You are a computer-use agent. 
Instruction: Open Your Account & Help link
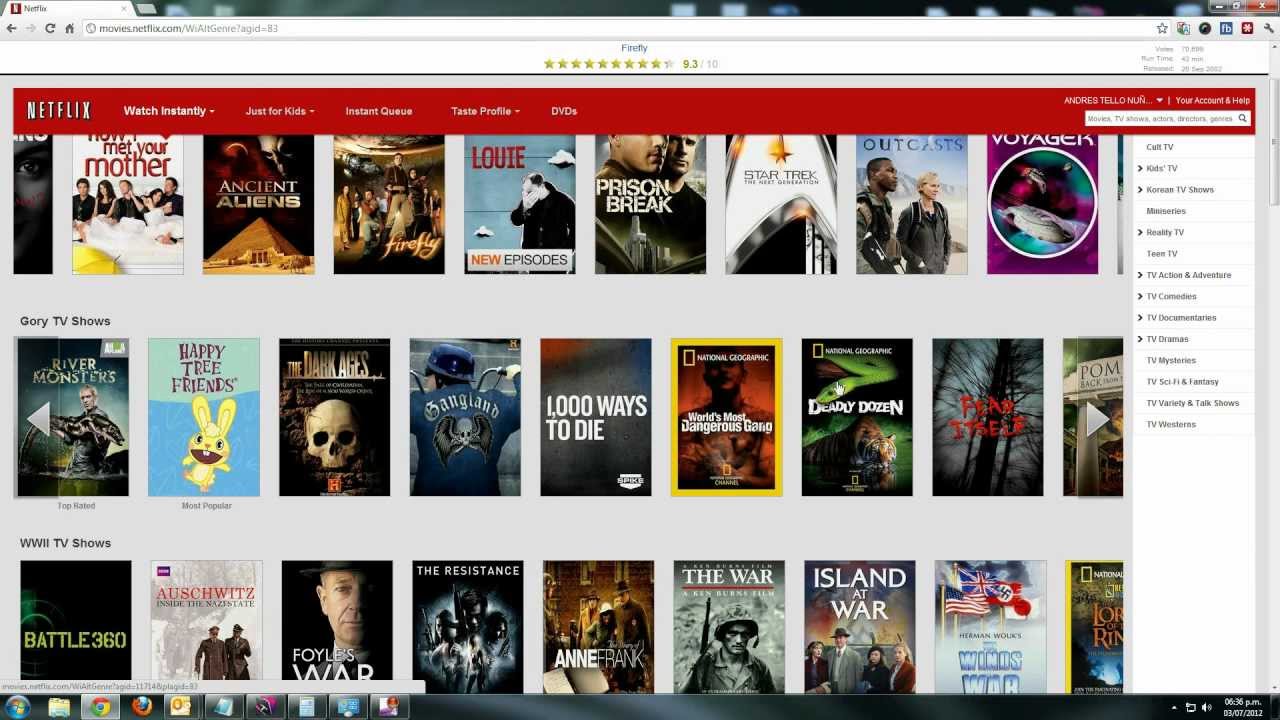[x=1212, y=100]
